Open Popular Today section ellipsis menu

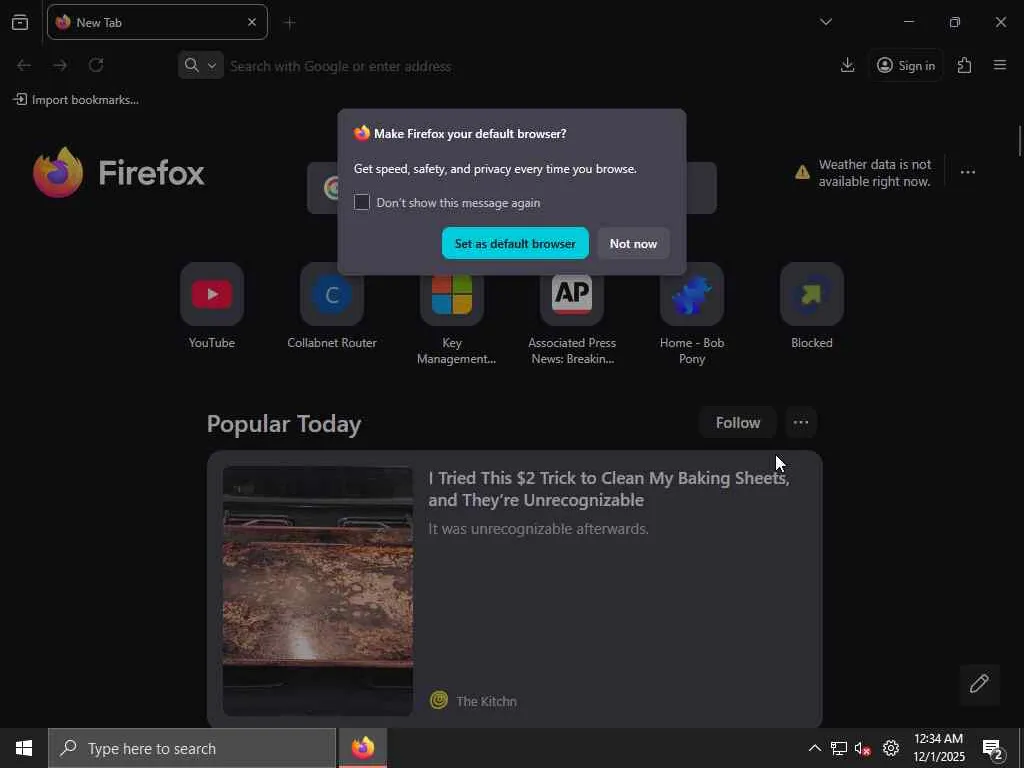801,423
